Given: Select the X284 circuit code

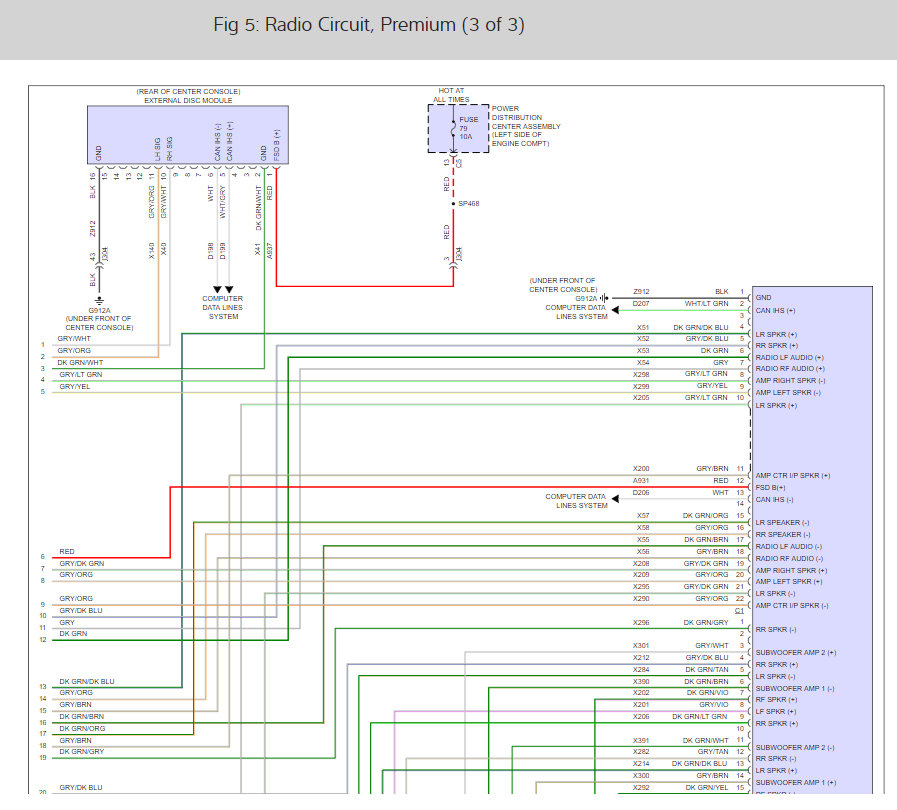Looking at the screenshot, I should tap(641, 670).
